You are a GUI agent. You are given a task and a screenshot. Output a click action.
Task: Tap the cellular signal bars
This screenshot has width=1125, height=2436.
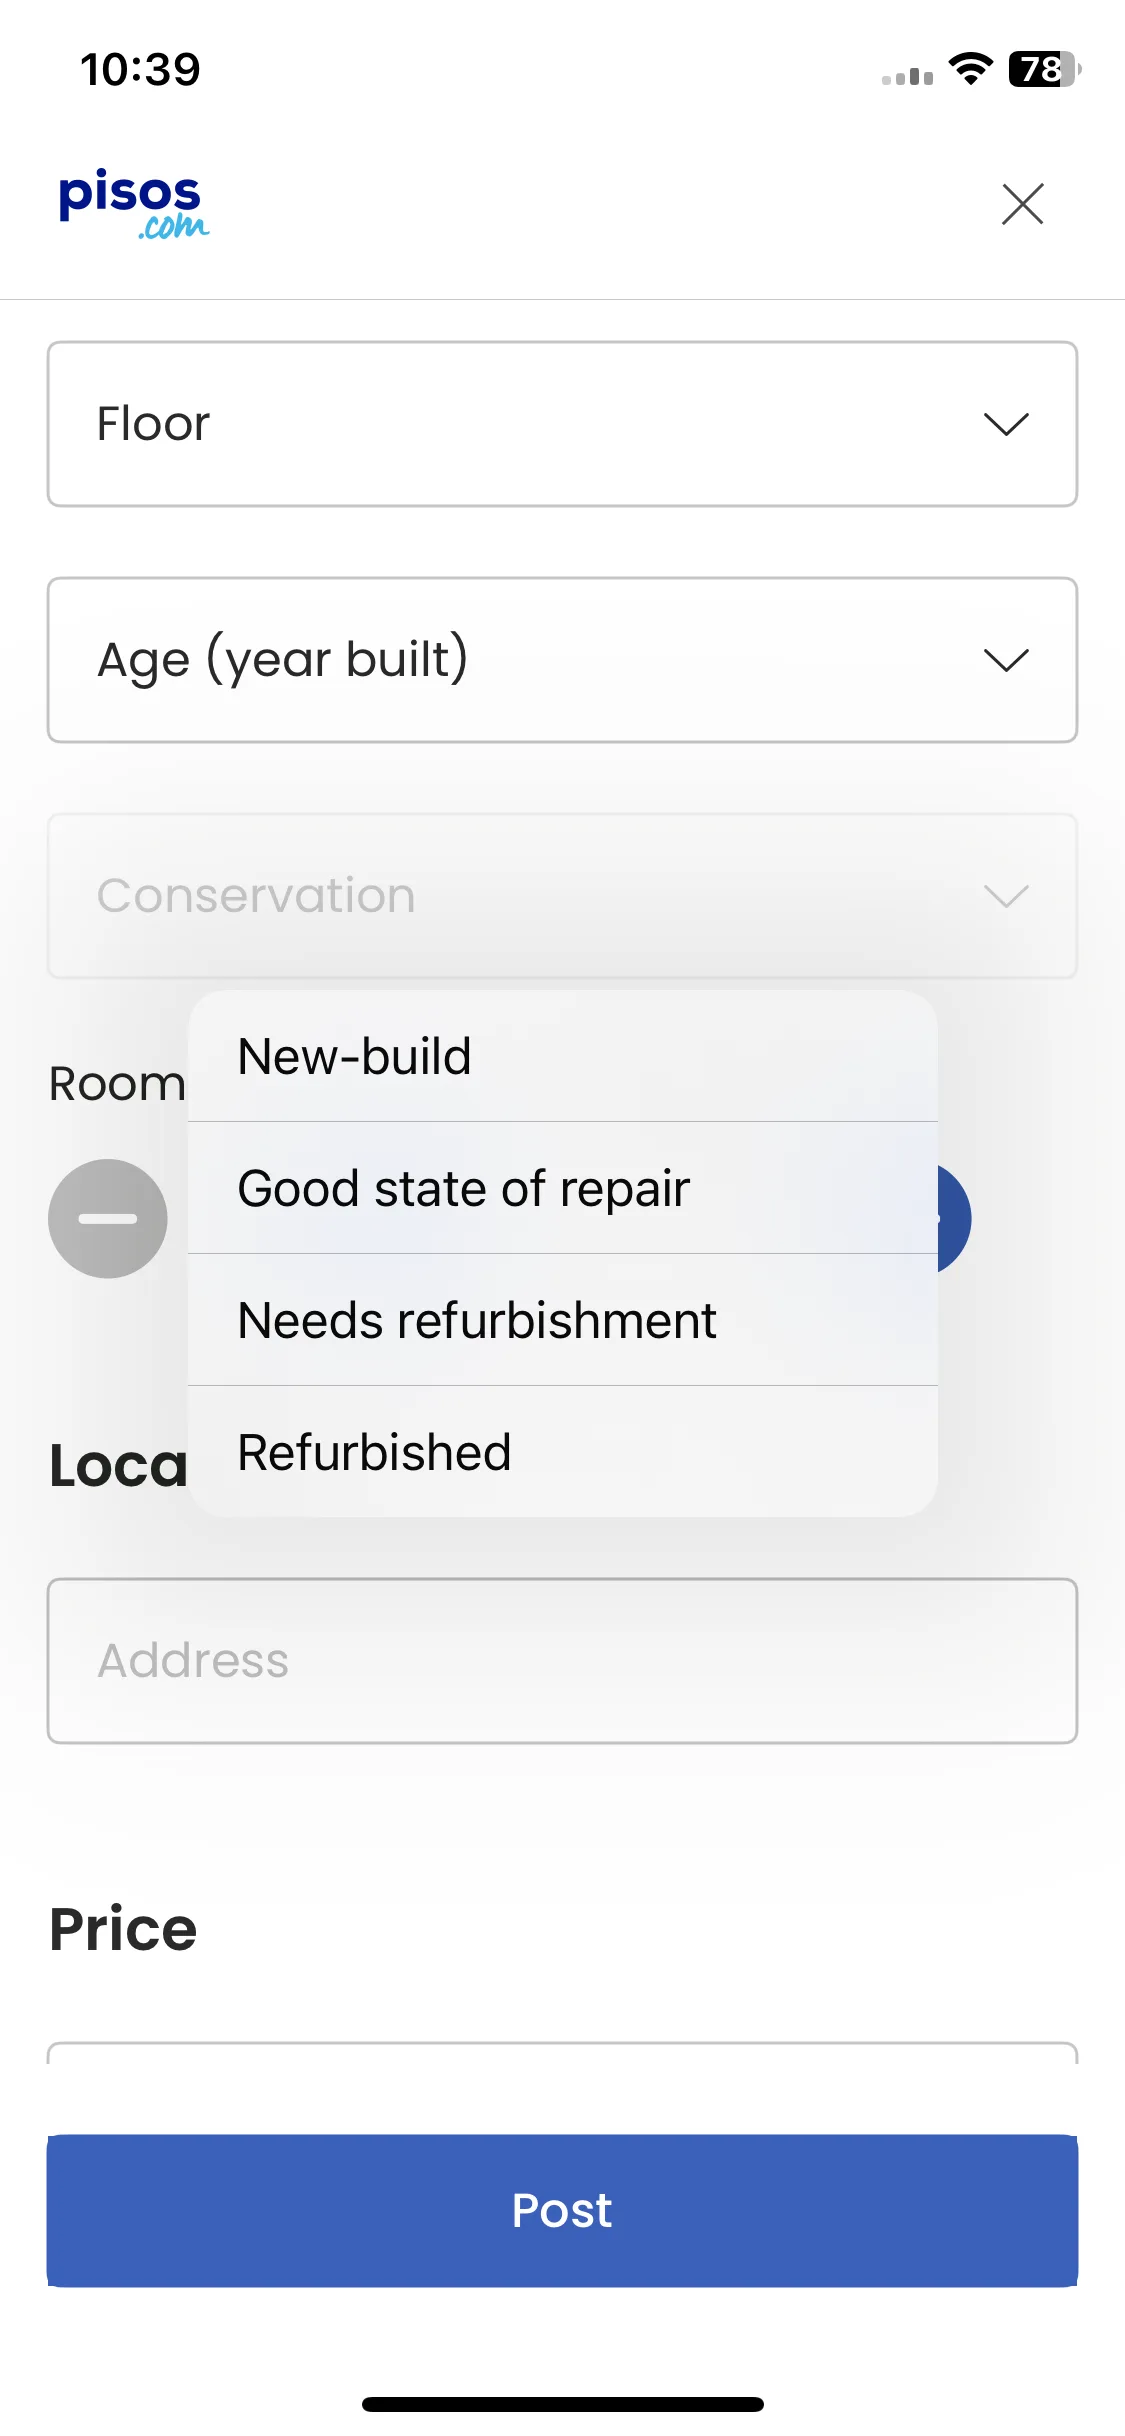tap(907, 76)
